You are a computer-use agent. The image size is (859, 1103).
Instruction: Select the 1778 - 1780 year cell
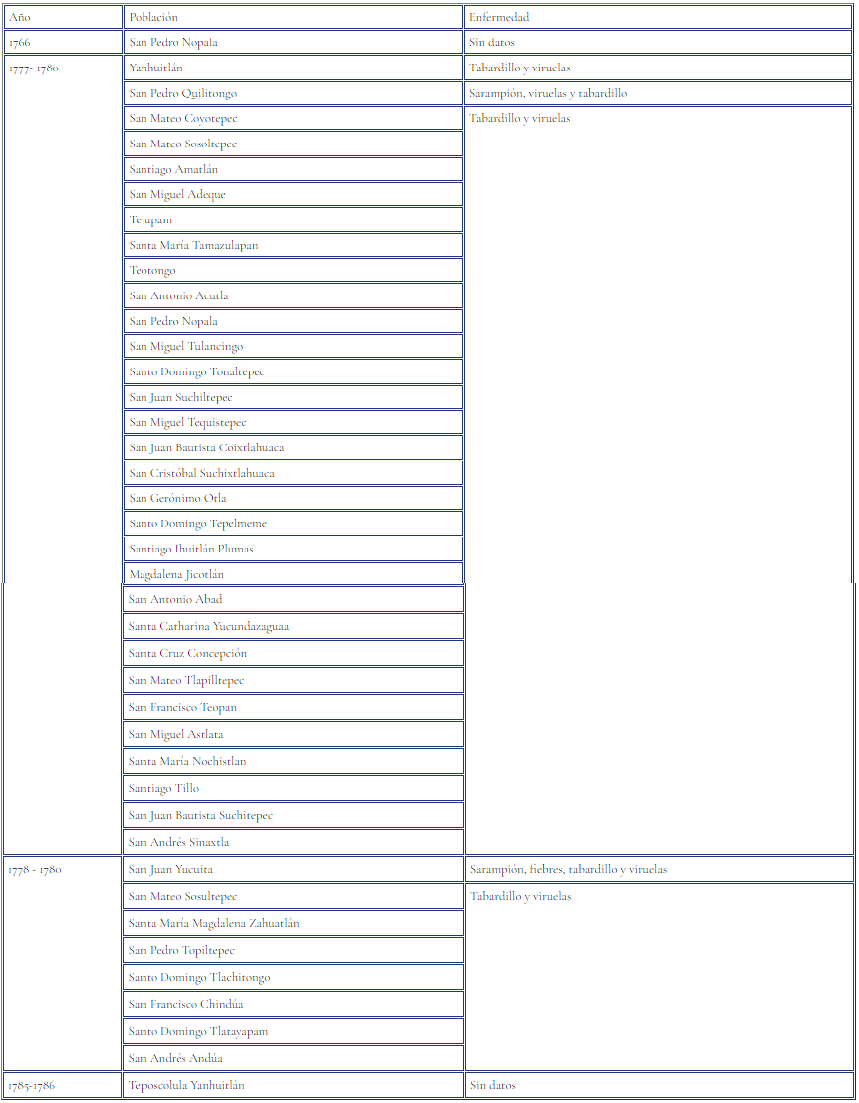coord(62,870)
